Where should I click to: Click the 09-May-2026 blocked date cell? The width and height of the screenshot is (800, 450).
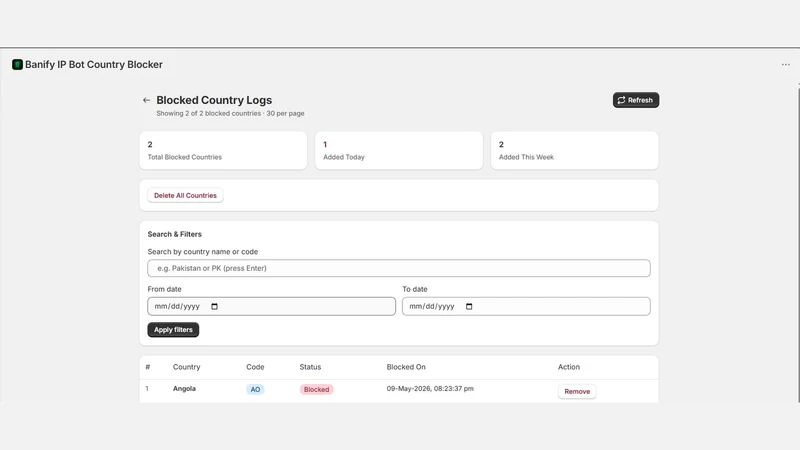pos(430,388)
